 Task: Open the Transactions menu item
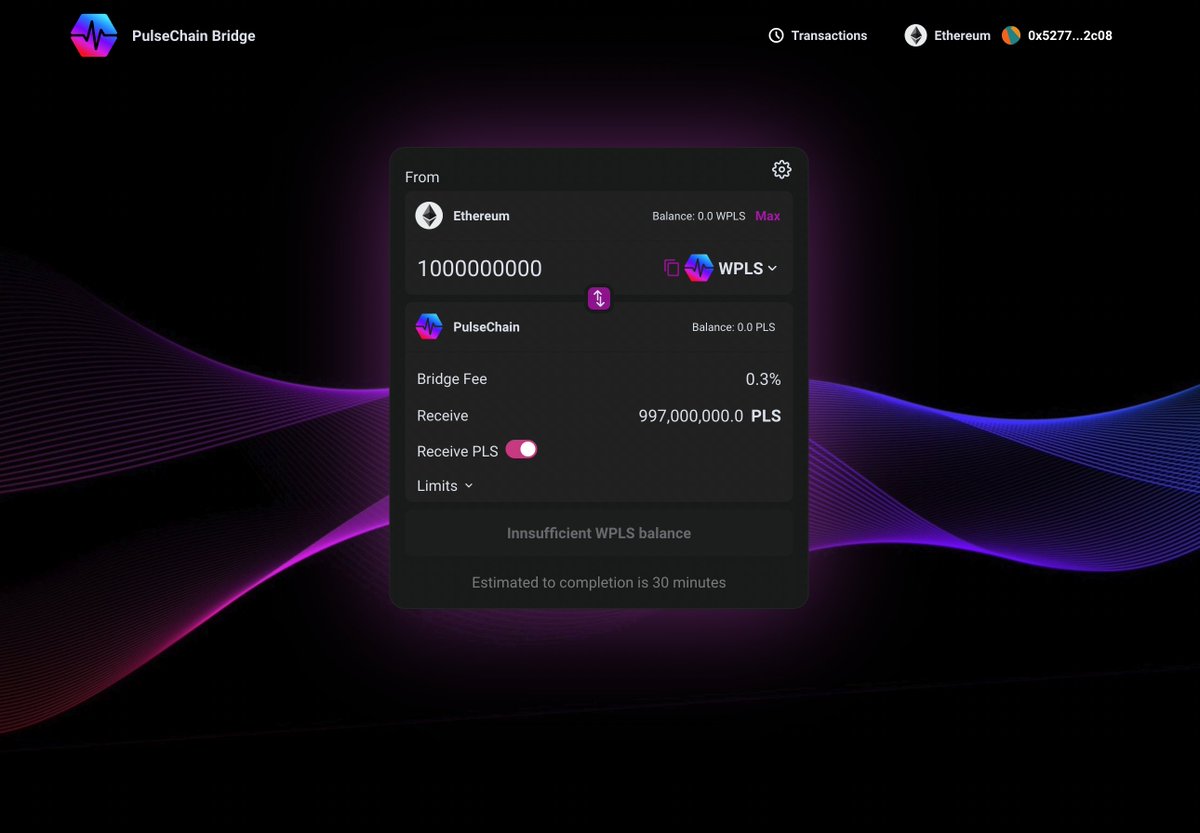(x=828, y=35)
